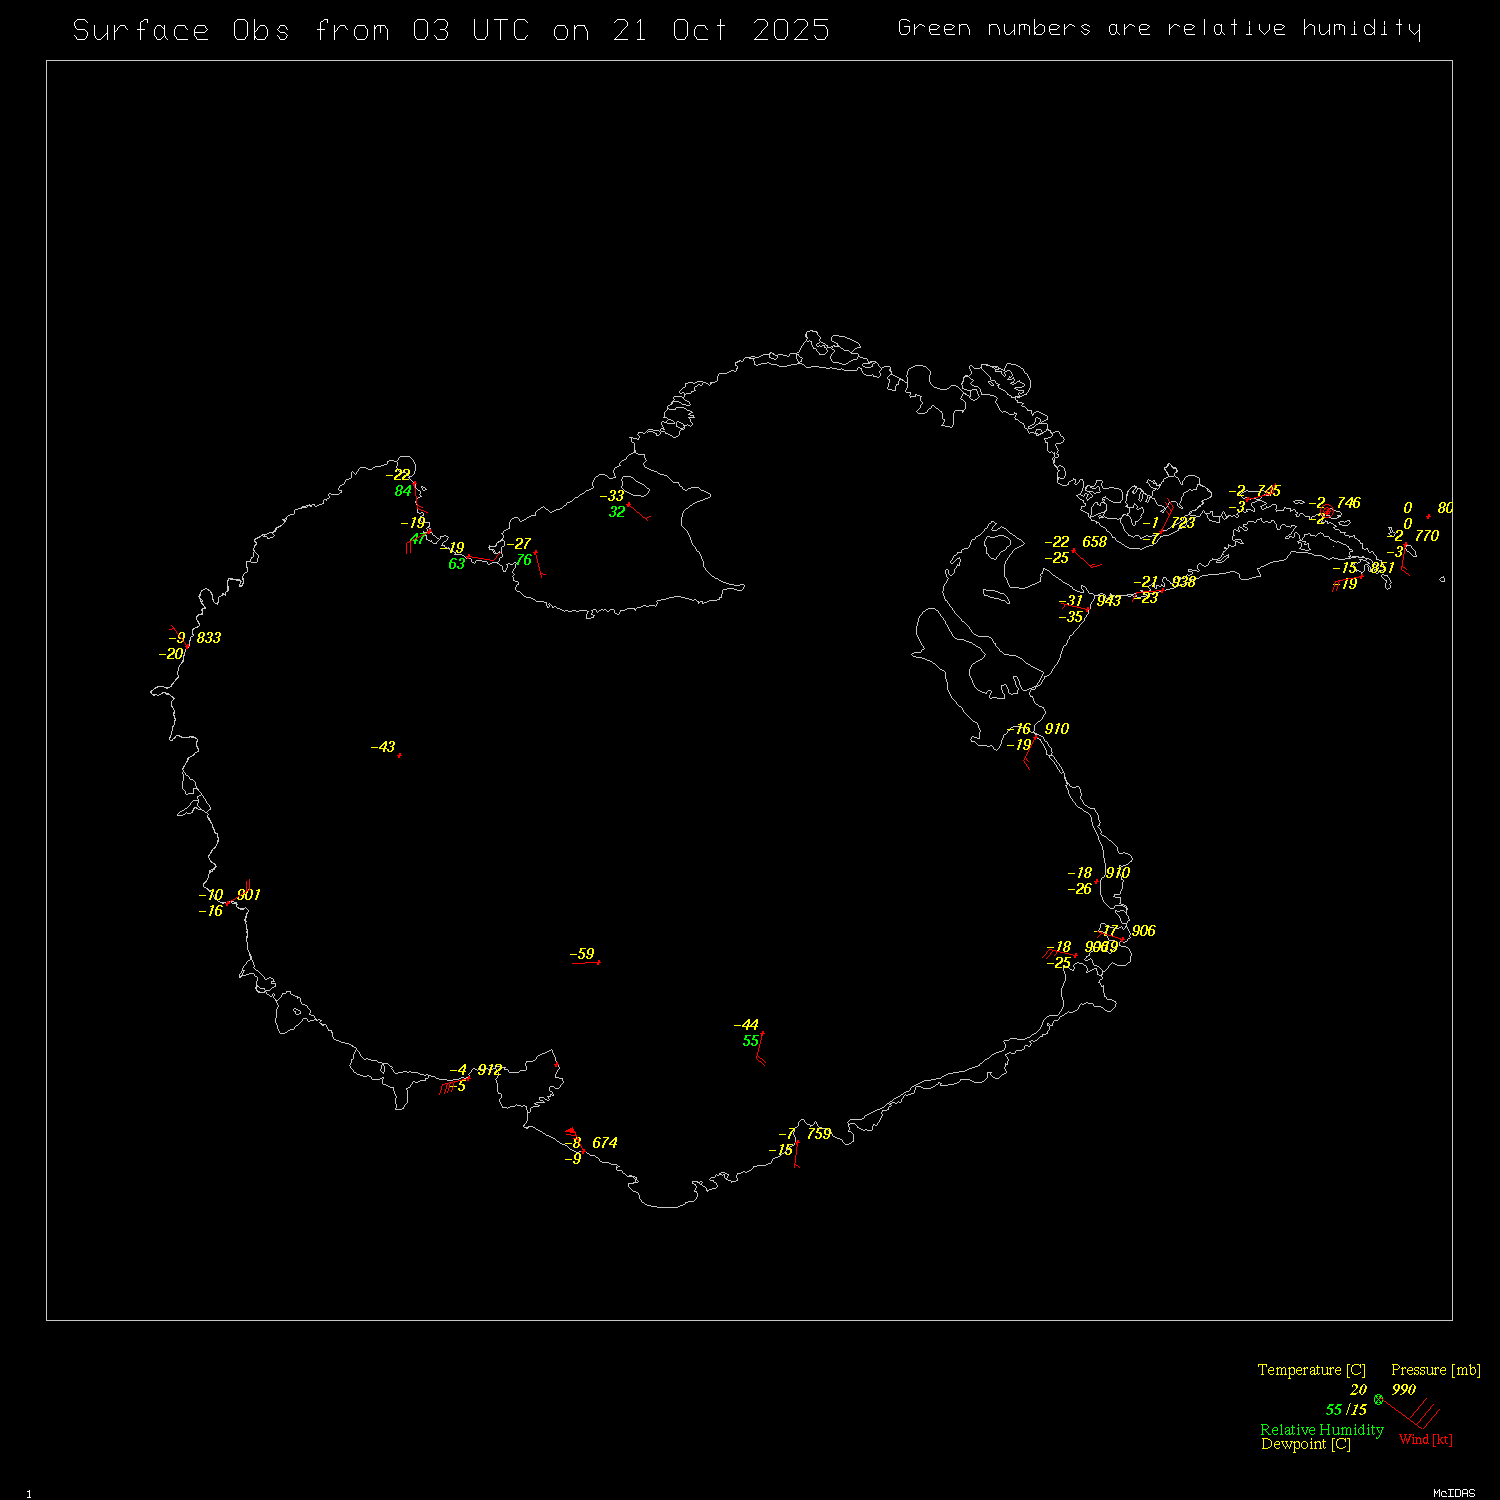
Task: Click the 'Green numbers are relative humidity' note
Action: (1158, 28)
